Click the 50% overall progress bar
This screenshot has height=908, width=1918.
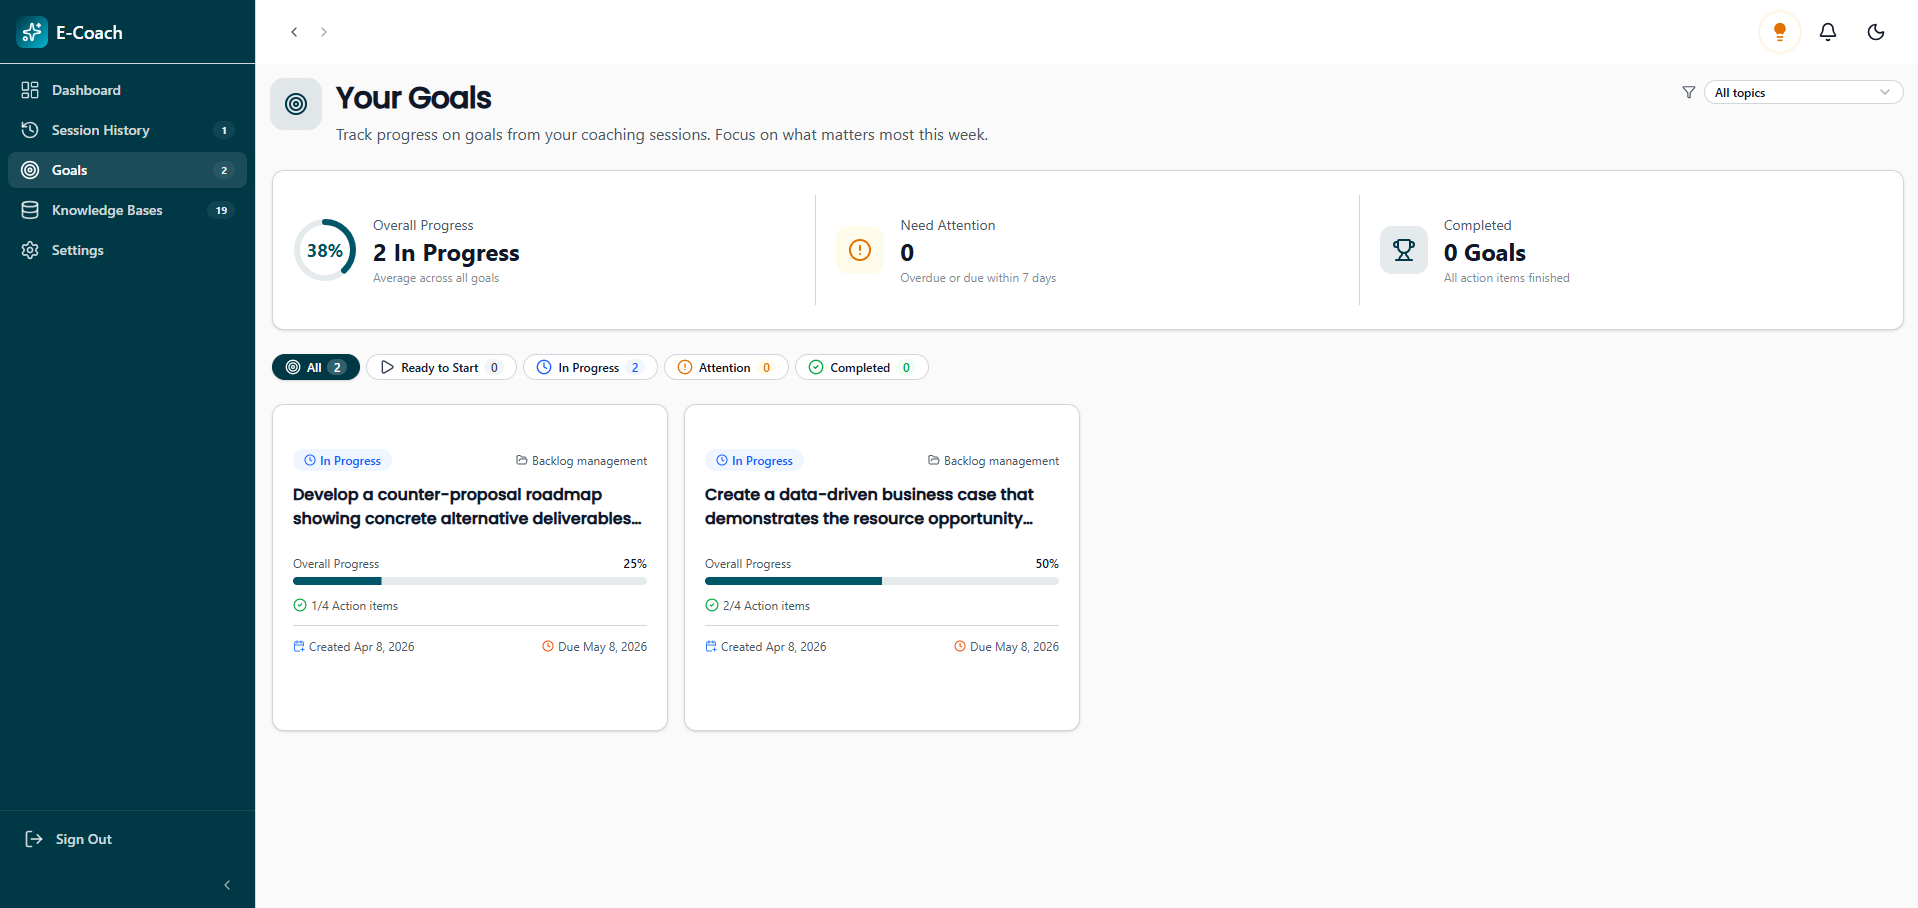(881, 581)
